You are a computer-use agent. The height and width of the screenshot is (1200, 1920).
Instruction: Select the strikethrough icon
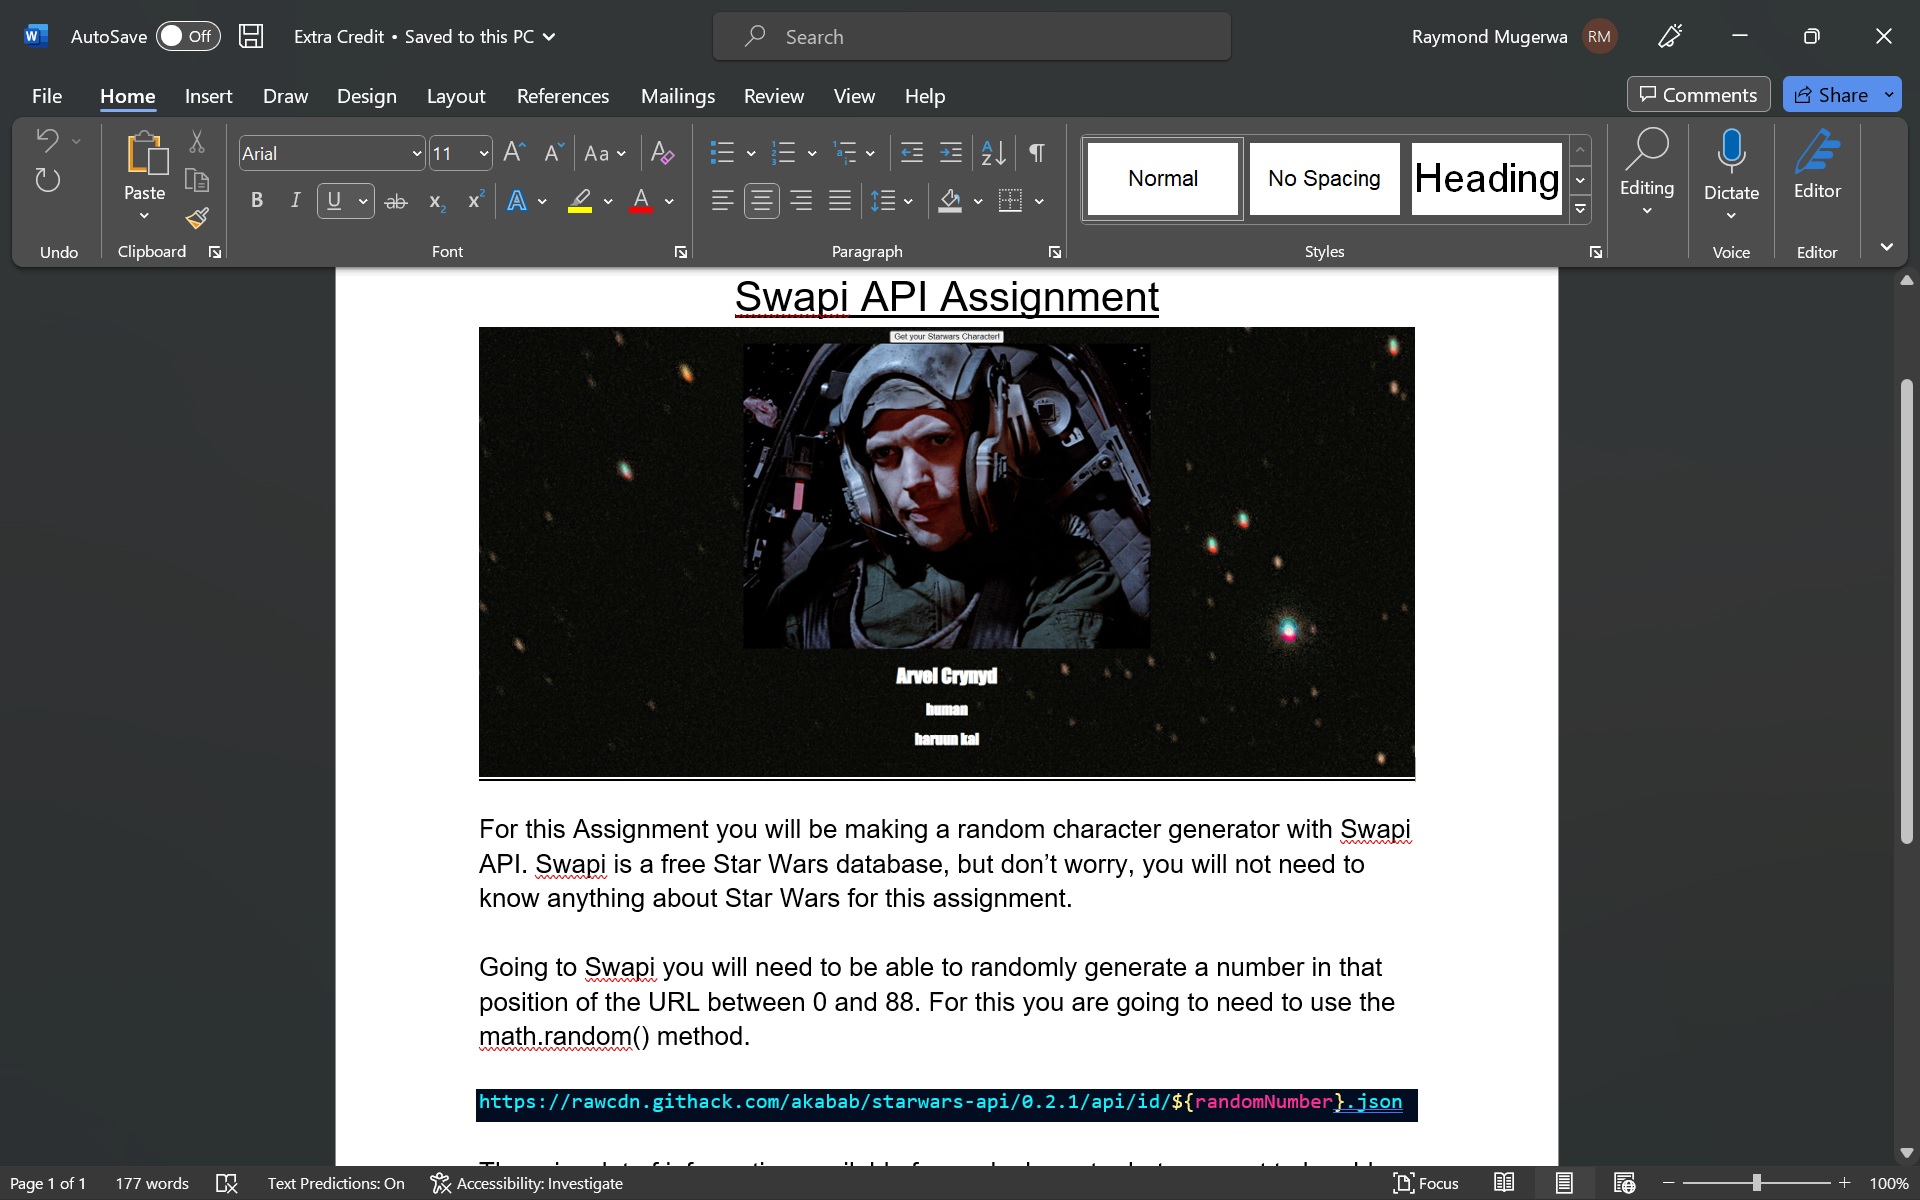coord(395,201)
